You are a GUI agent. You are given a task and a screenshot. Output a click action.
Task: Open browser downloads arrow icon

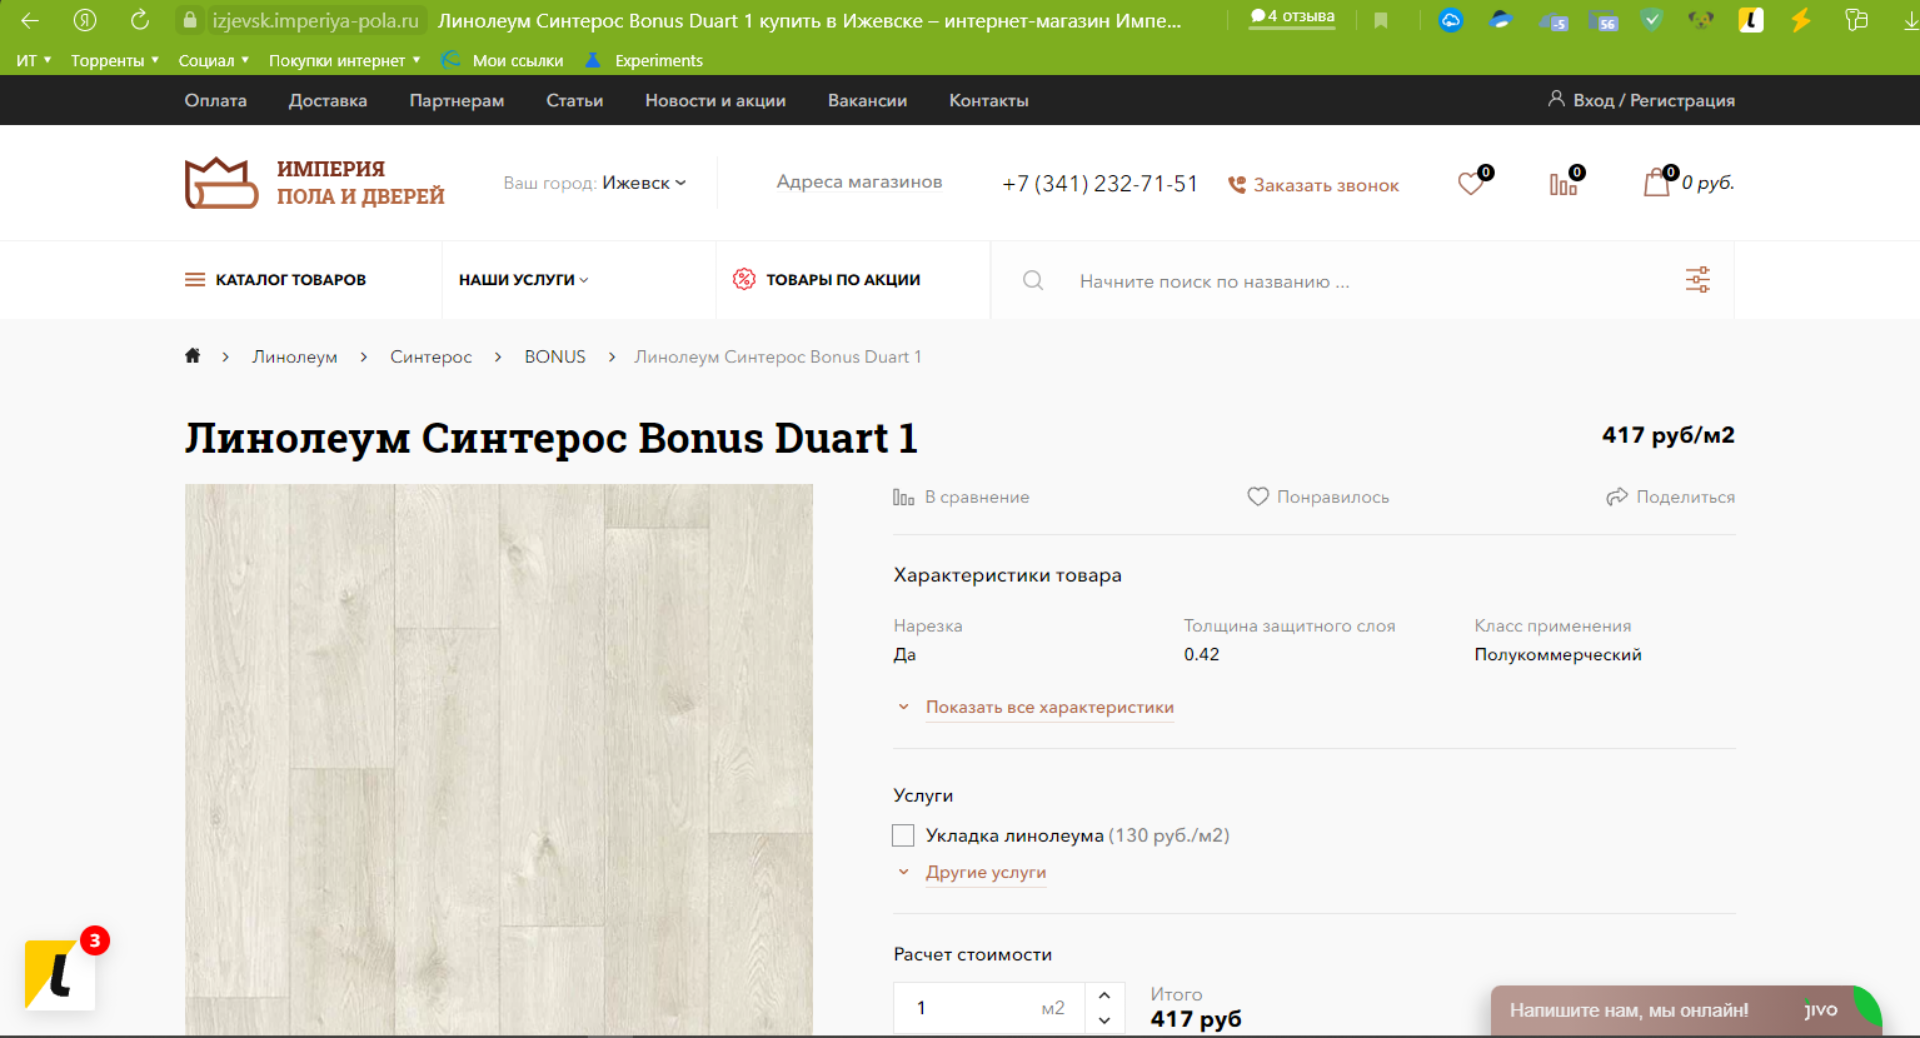click(1911, 20)
